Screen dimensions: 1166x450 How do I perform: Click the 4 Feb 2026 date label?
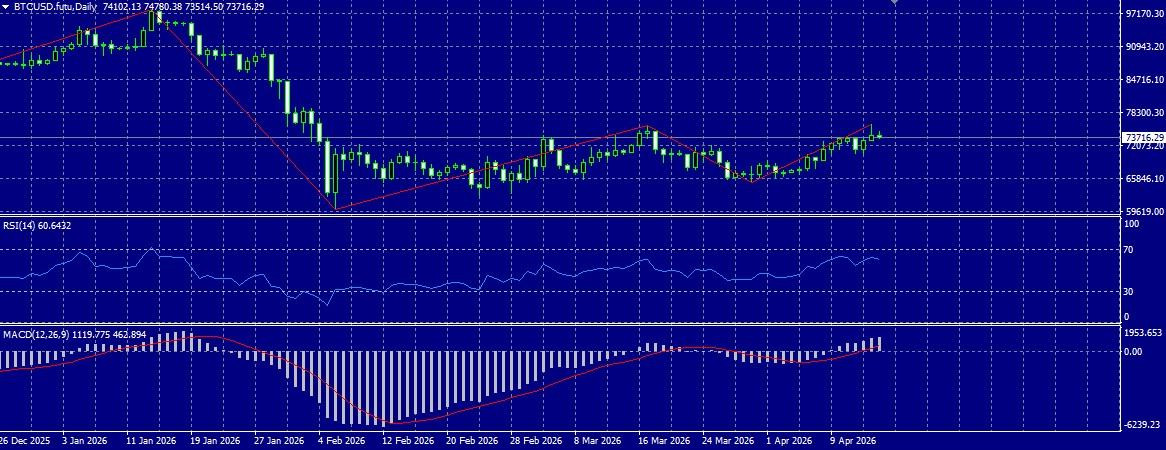pyautogui.click(x=341, y=441)
